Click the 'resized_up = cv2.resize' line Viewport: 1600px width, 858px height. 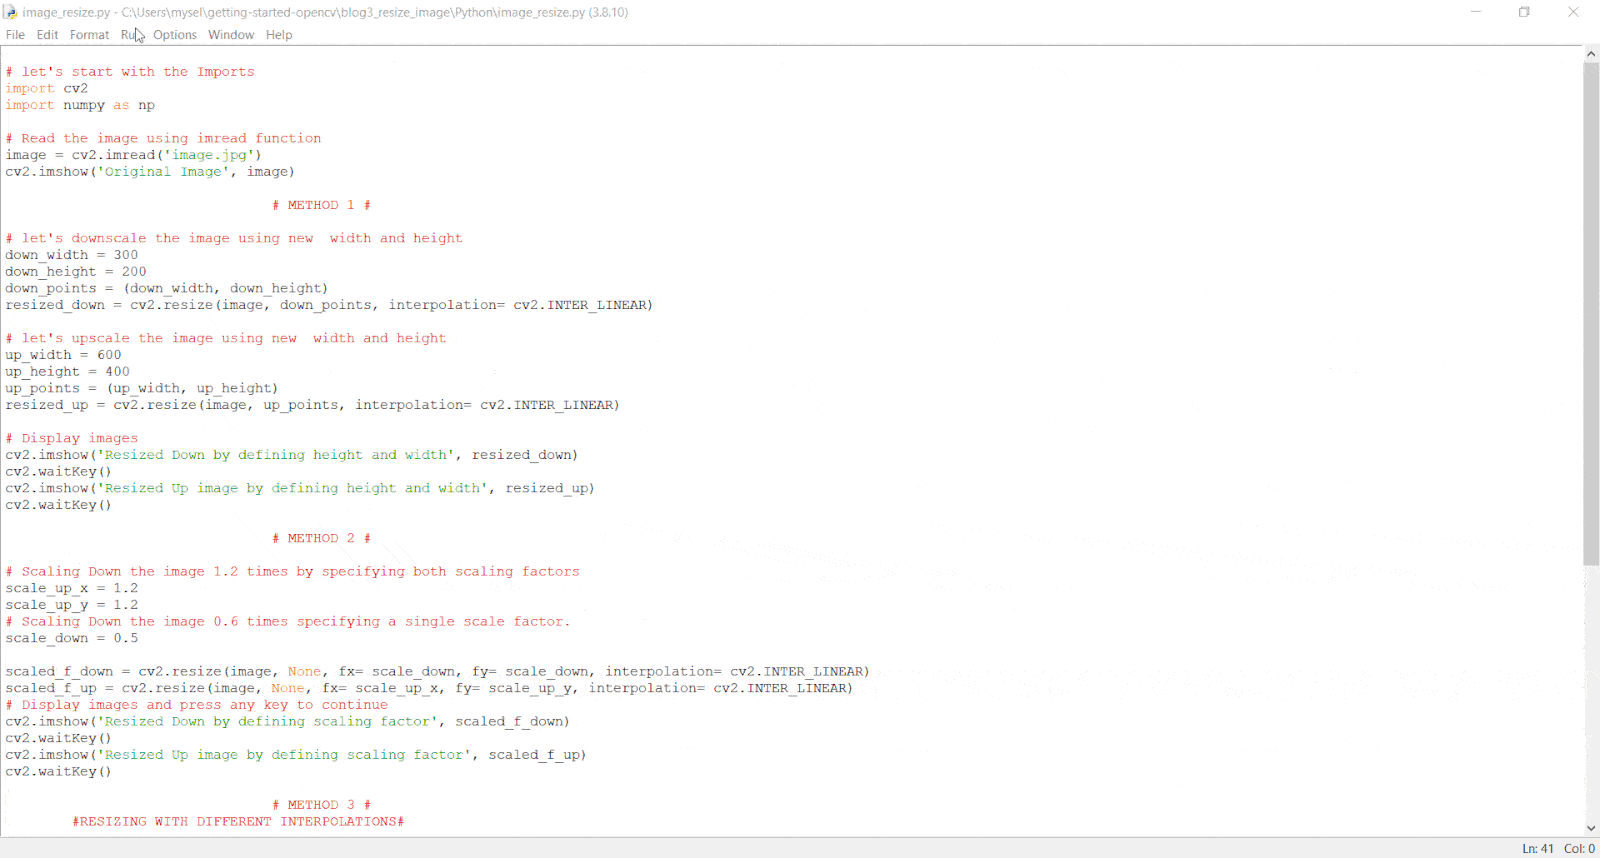pyautogui.click(x=312, y=405)
